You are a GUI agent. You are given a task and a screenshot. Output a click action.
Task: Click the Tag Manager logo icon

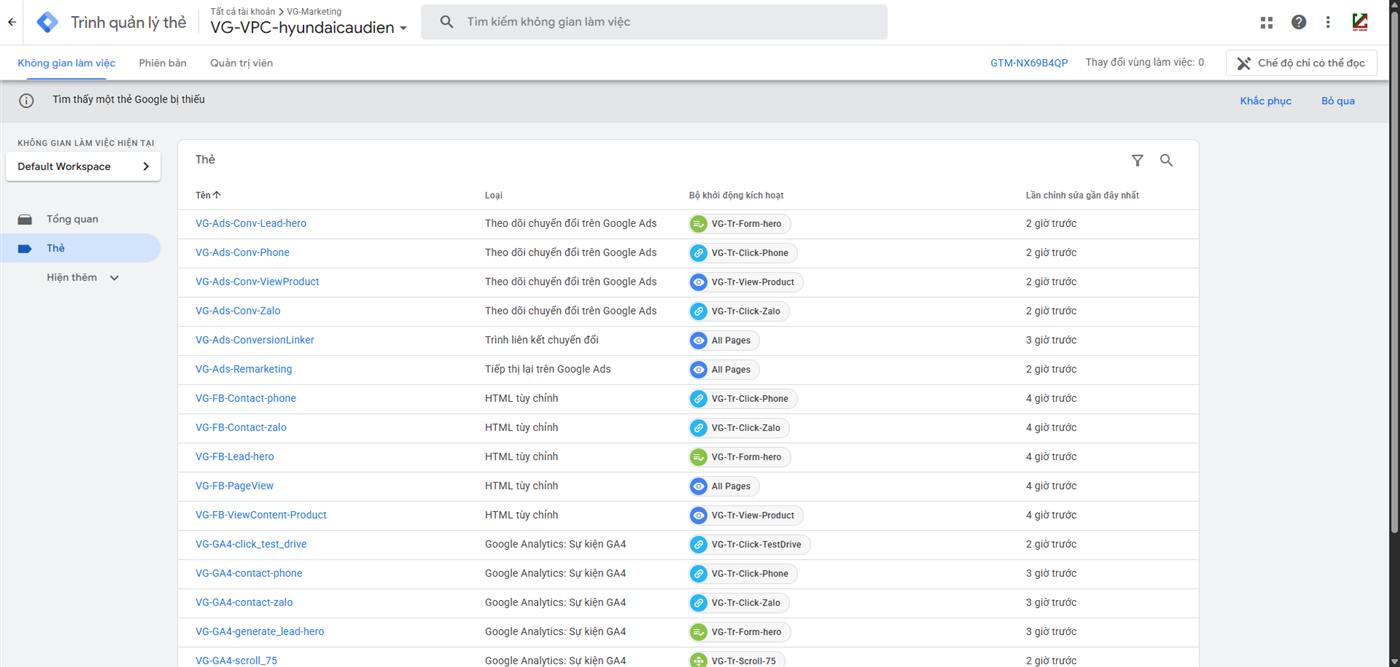click(47, 22)
